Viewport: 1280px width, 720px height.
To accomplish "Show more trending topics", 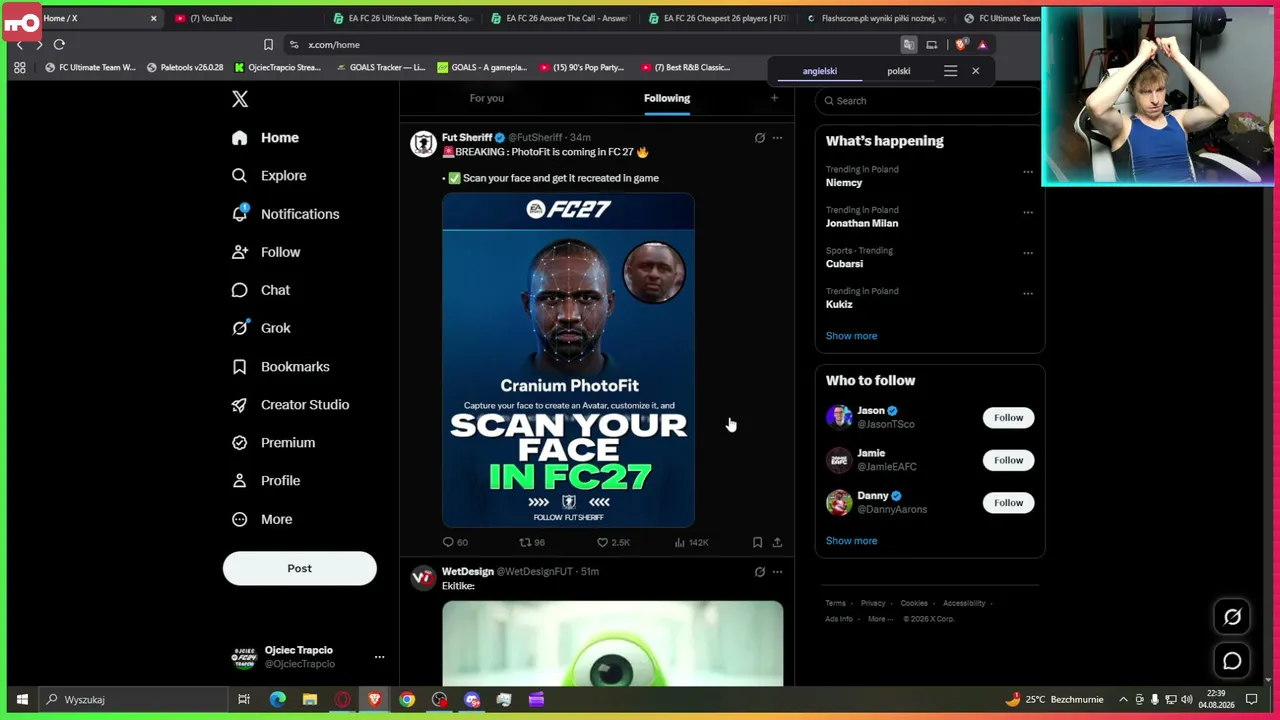I will click(x=851, y=336).
